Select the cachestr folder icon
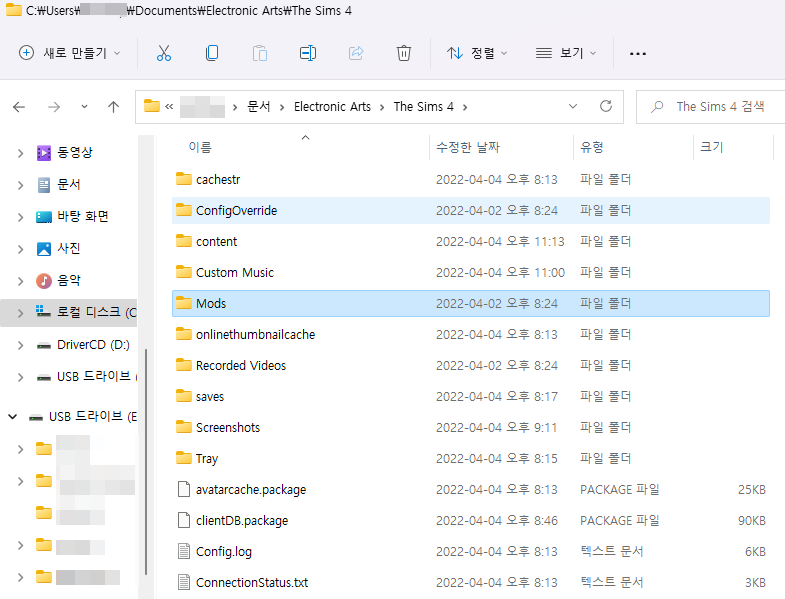 184,179
